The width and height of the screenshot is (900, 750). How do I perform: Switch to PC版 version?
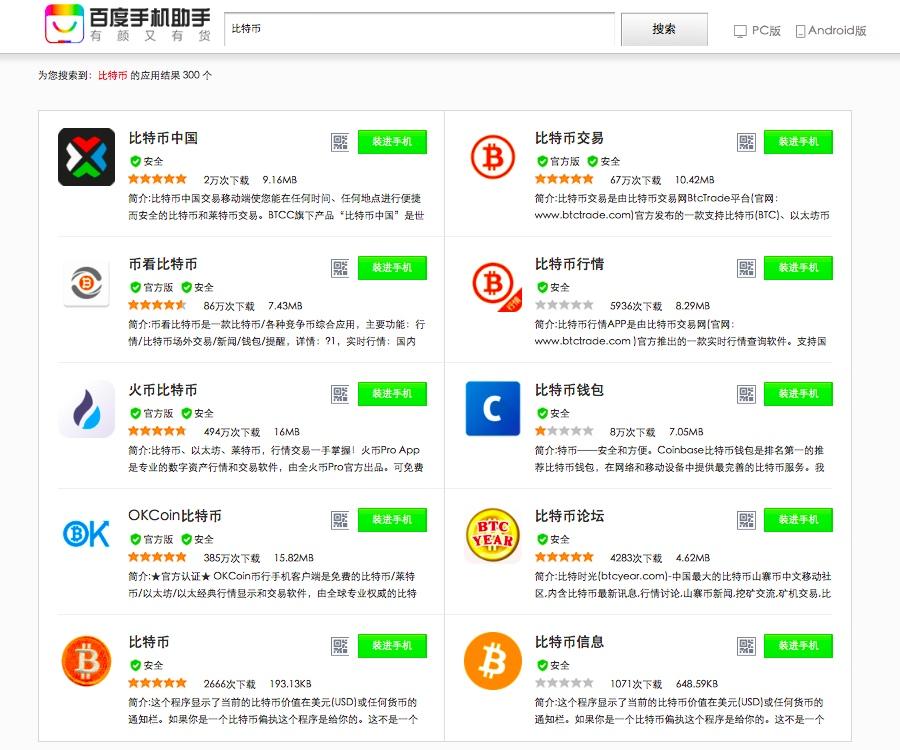point(758,31)
